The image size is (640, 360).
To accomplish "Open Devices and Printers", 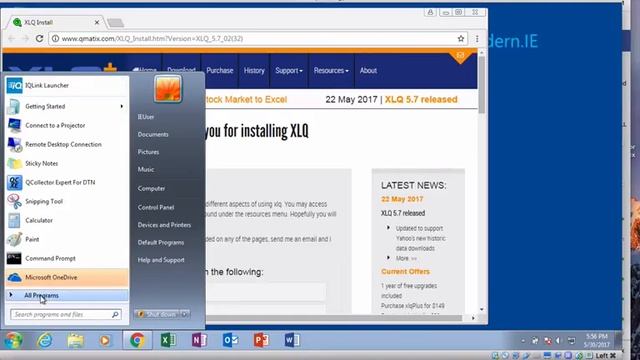I will pyautogui.click(x=164, y=225).
